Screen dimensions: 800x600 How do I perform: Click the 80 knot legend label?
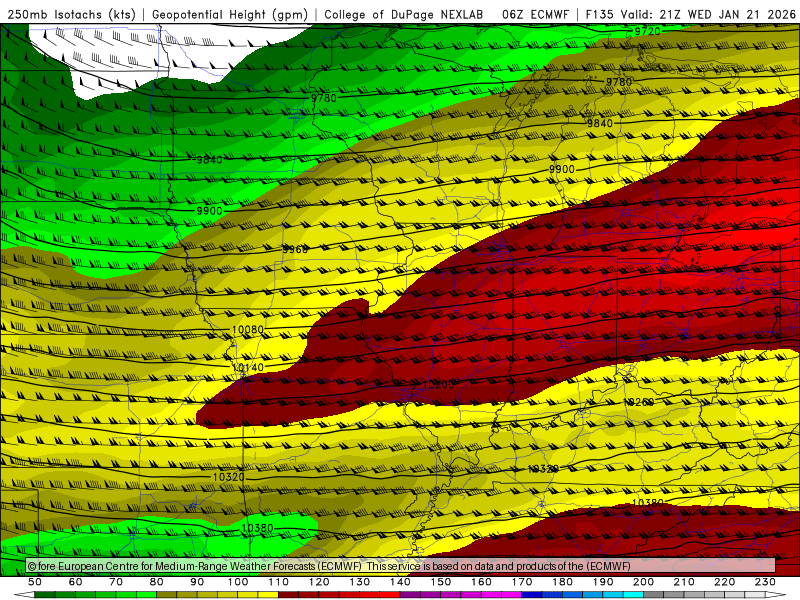pyautogui.click(x=157, y=582)
